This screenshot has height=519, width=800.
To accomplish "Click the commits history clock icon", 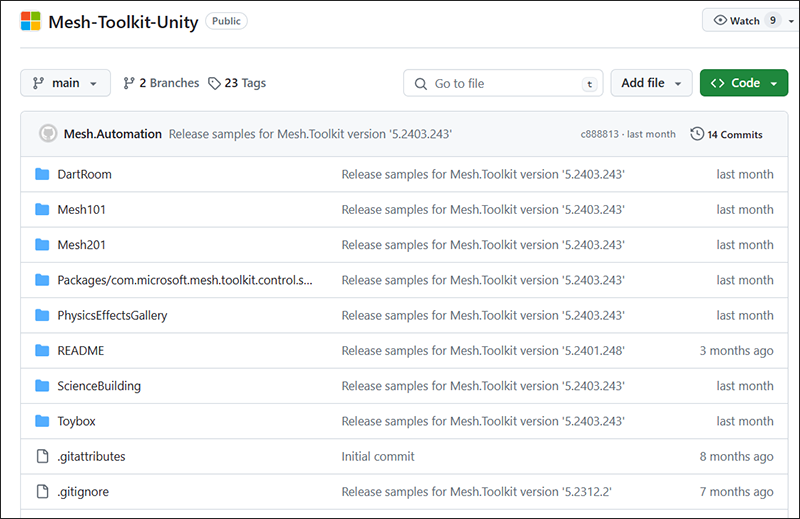I will [x=697, y=134].
